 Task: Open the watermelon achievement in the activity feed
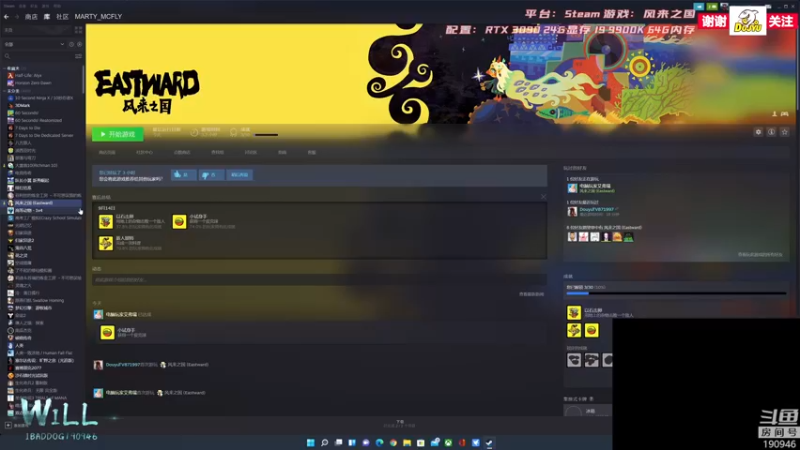(x=107, y=333)
